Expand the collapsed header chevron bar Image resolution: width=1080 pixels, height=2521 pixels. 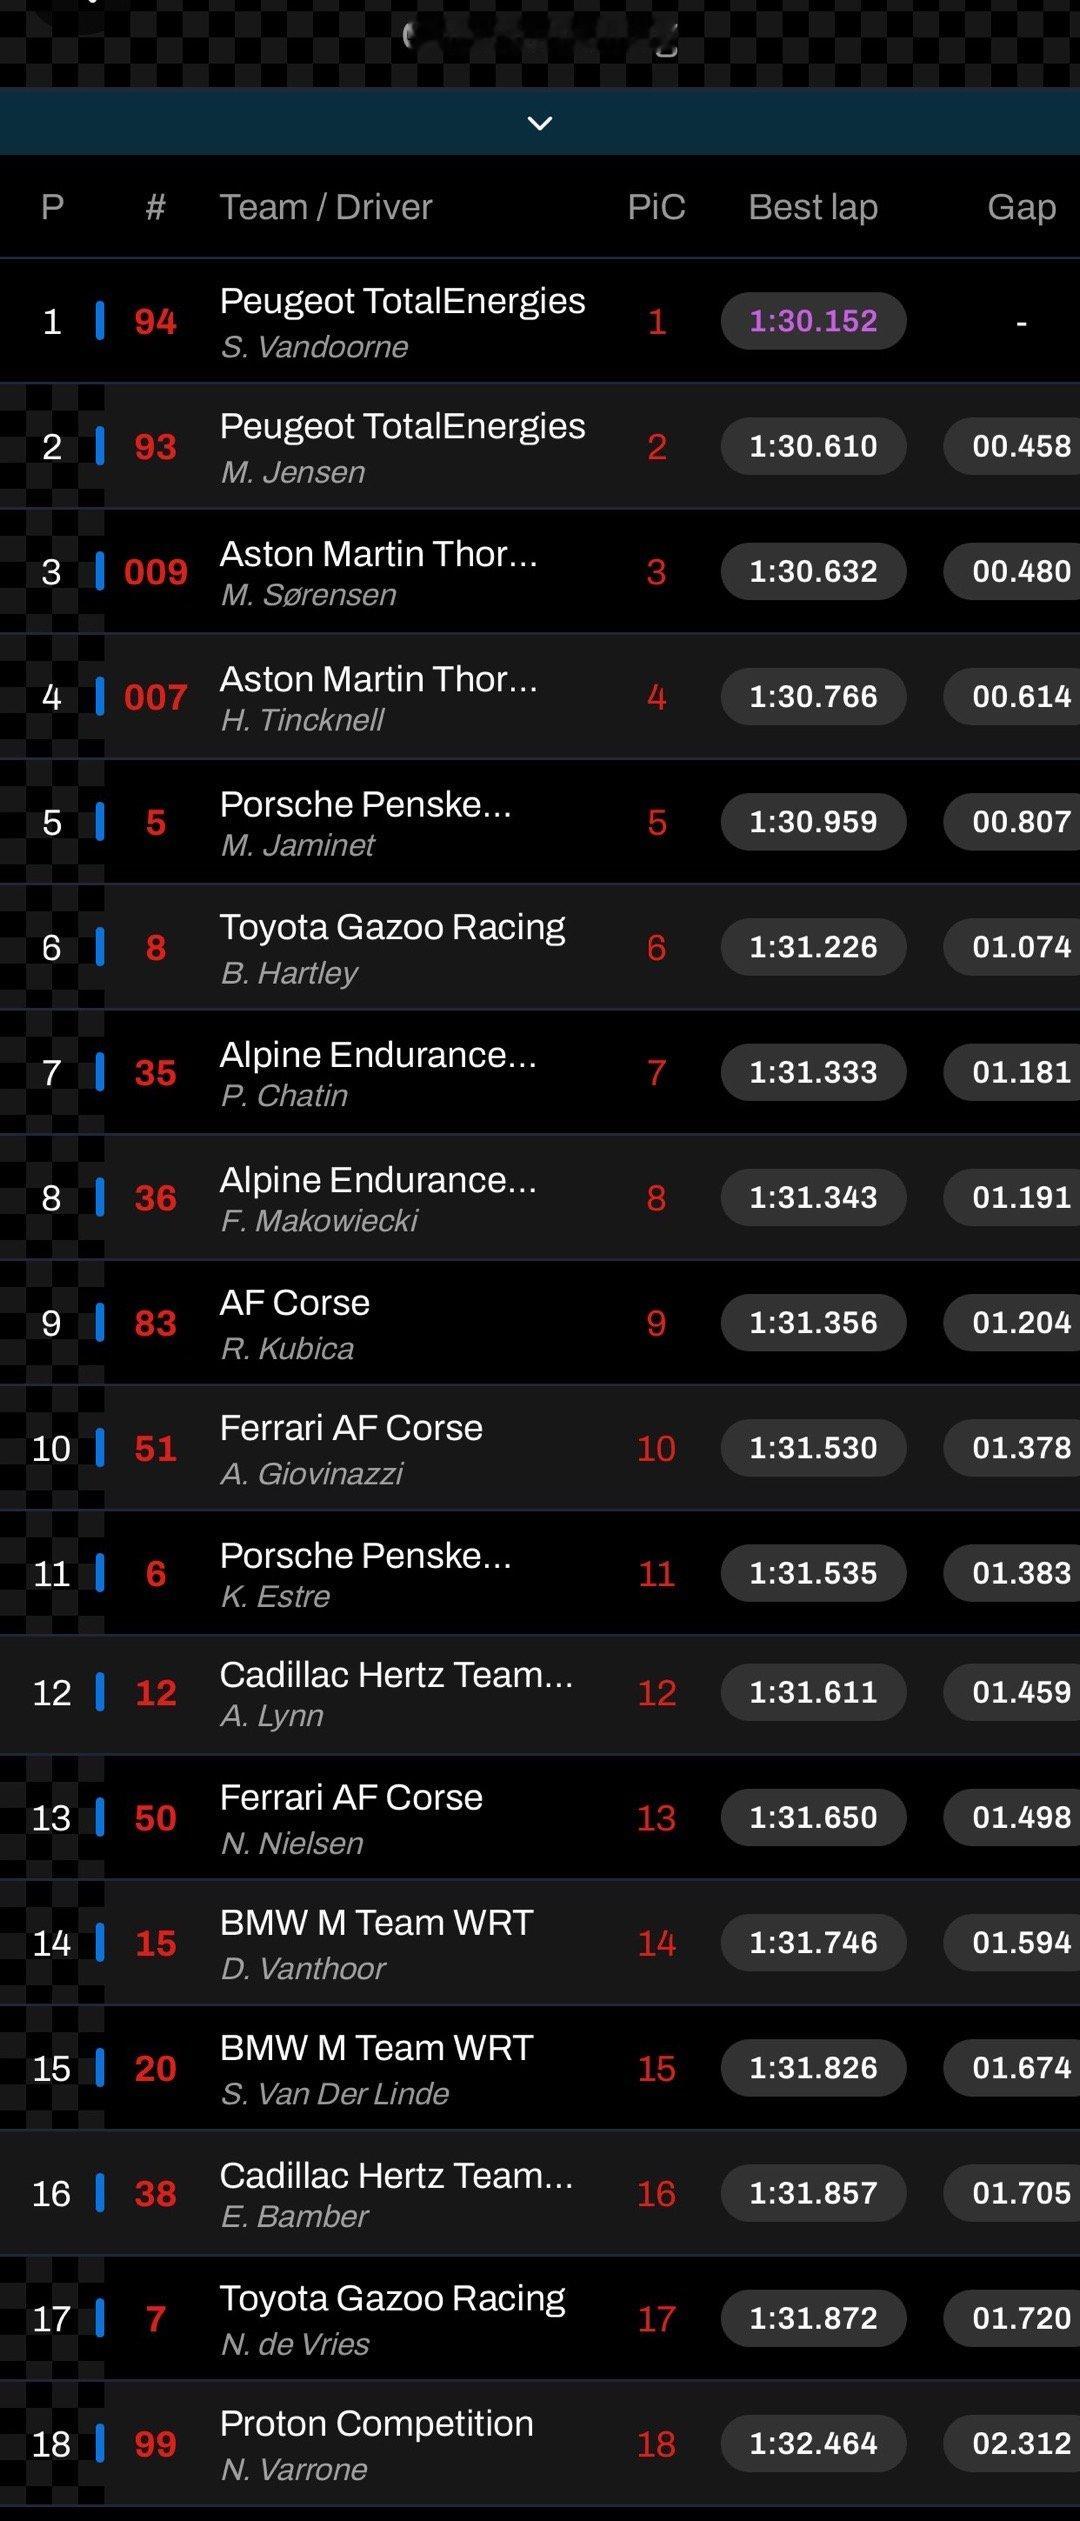coord(540,122)
